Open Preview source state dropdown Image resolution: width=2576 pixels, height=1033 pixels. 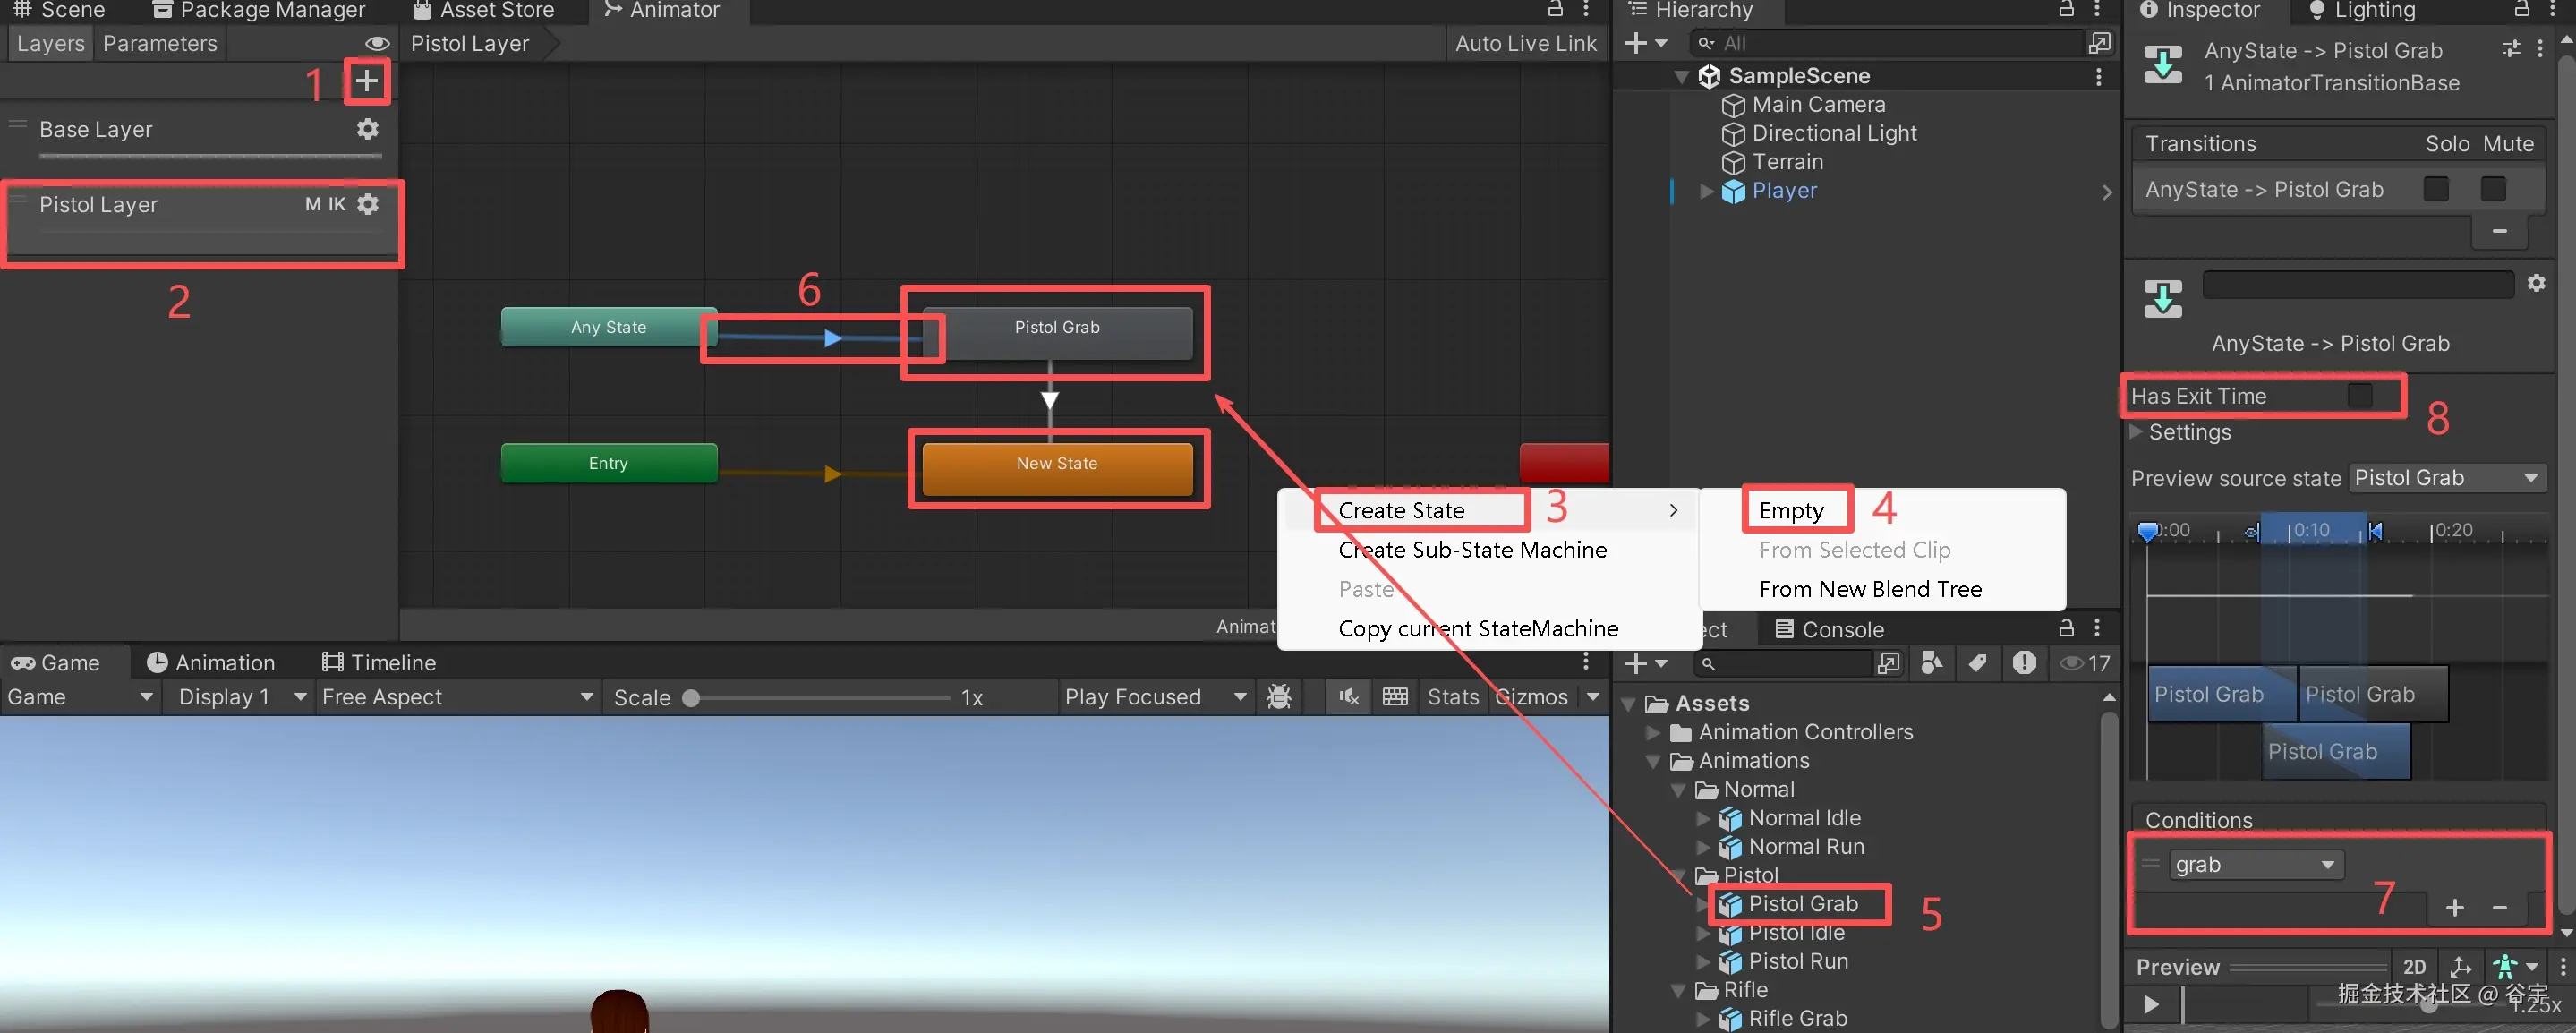coord(2445,478)
